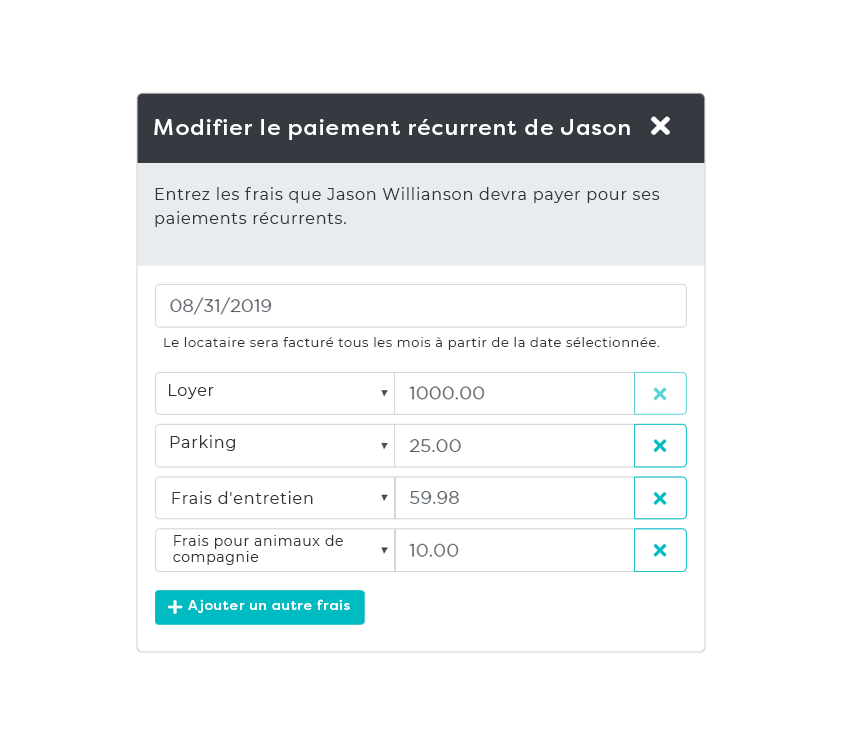This screenshot has width=842, height=745.
Task: Click the dropdown arrow beside Parking
Action: pos(384,446)
